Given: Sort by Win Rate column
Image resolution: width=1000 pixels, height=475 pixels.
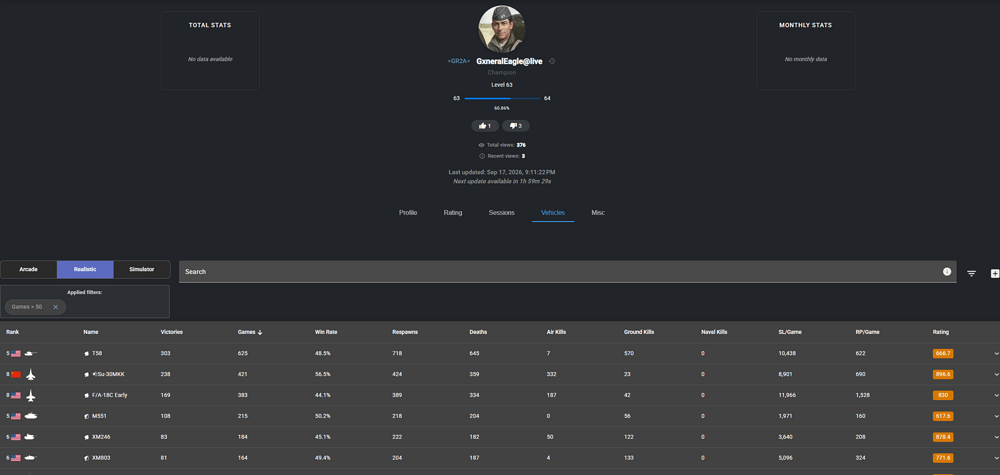Looking at the screenshot, I should (x=326, y=332).
